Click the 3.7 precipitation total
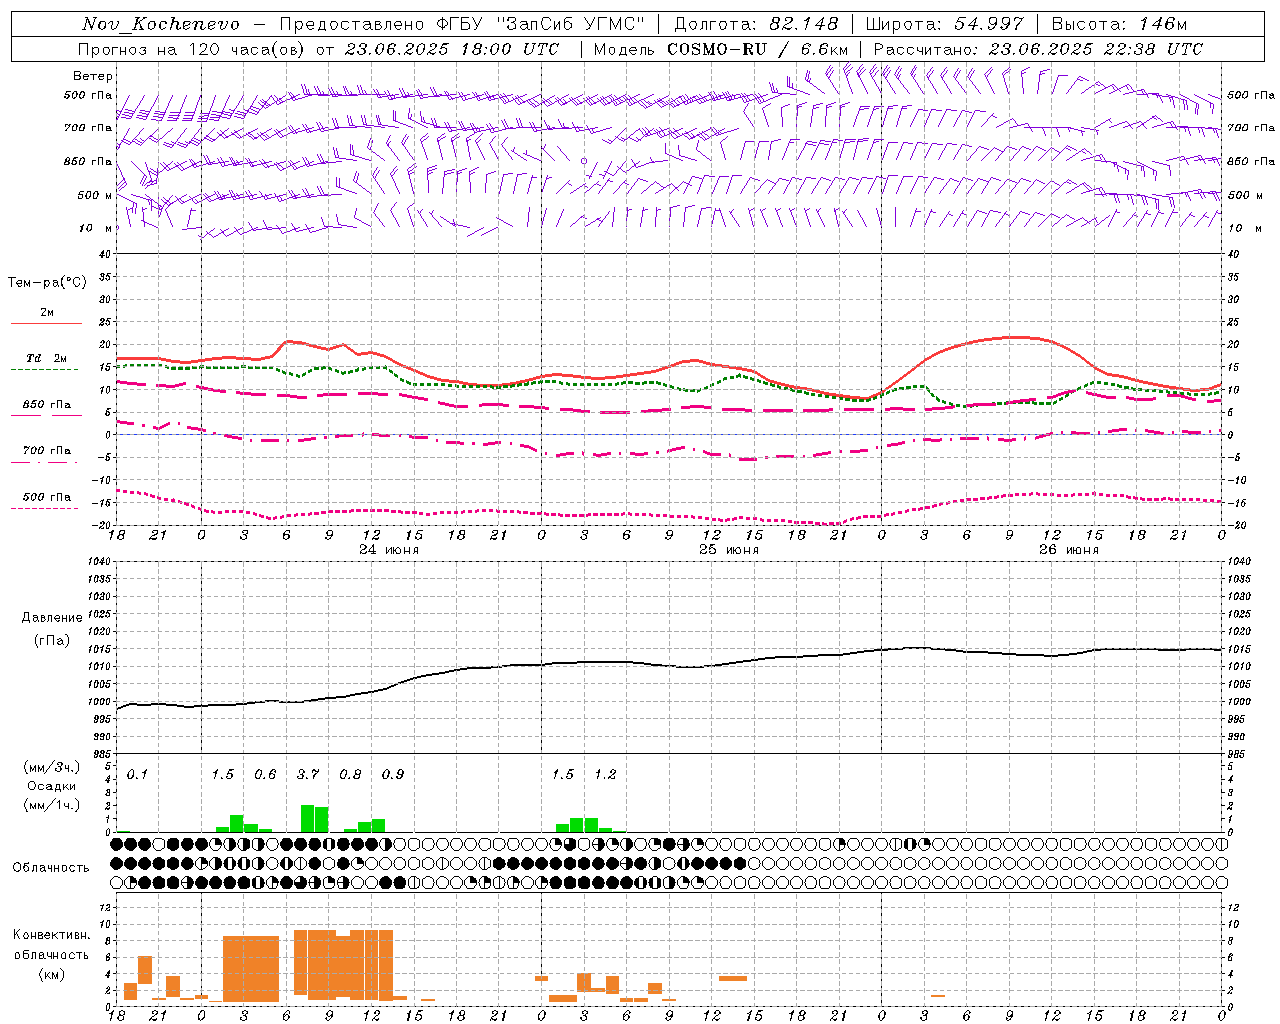 click(308, 774)
